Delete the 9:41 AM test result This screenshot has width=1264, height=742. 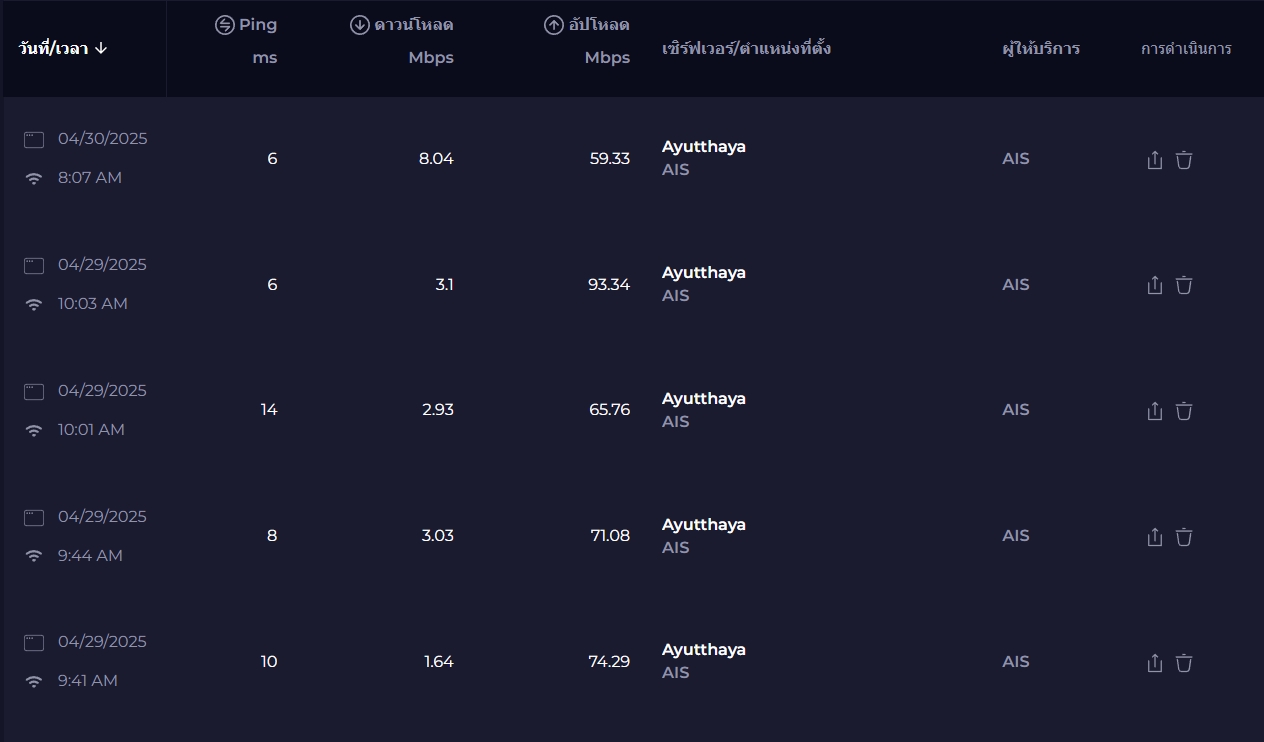1184,663
